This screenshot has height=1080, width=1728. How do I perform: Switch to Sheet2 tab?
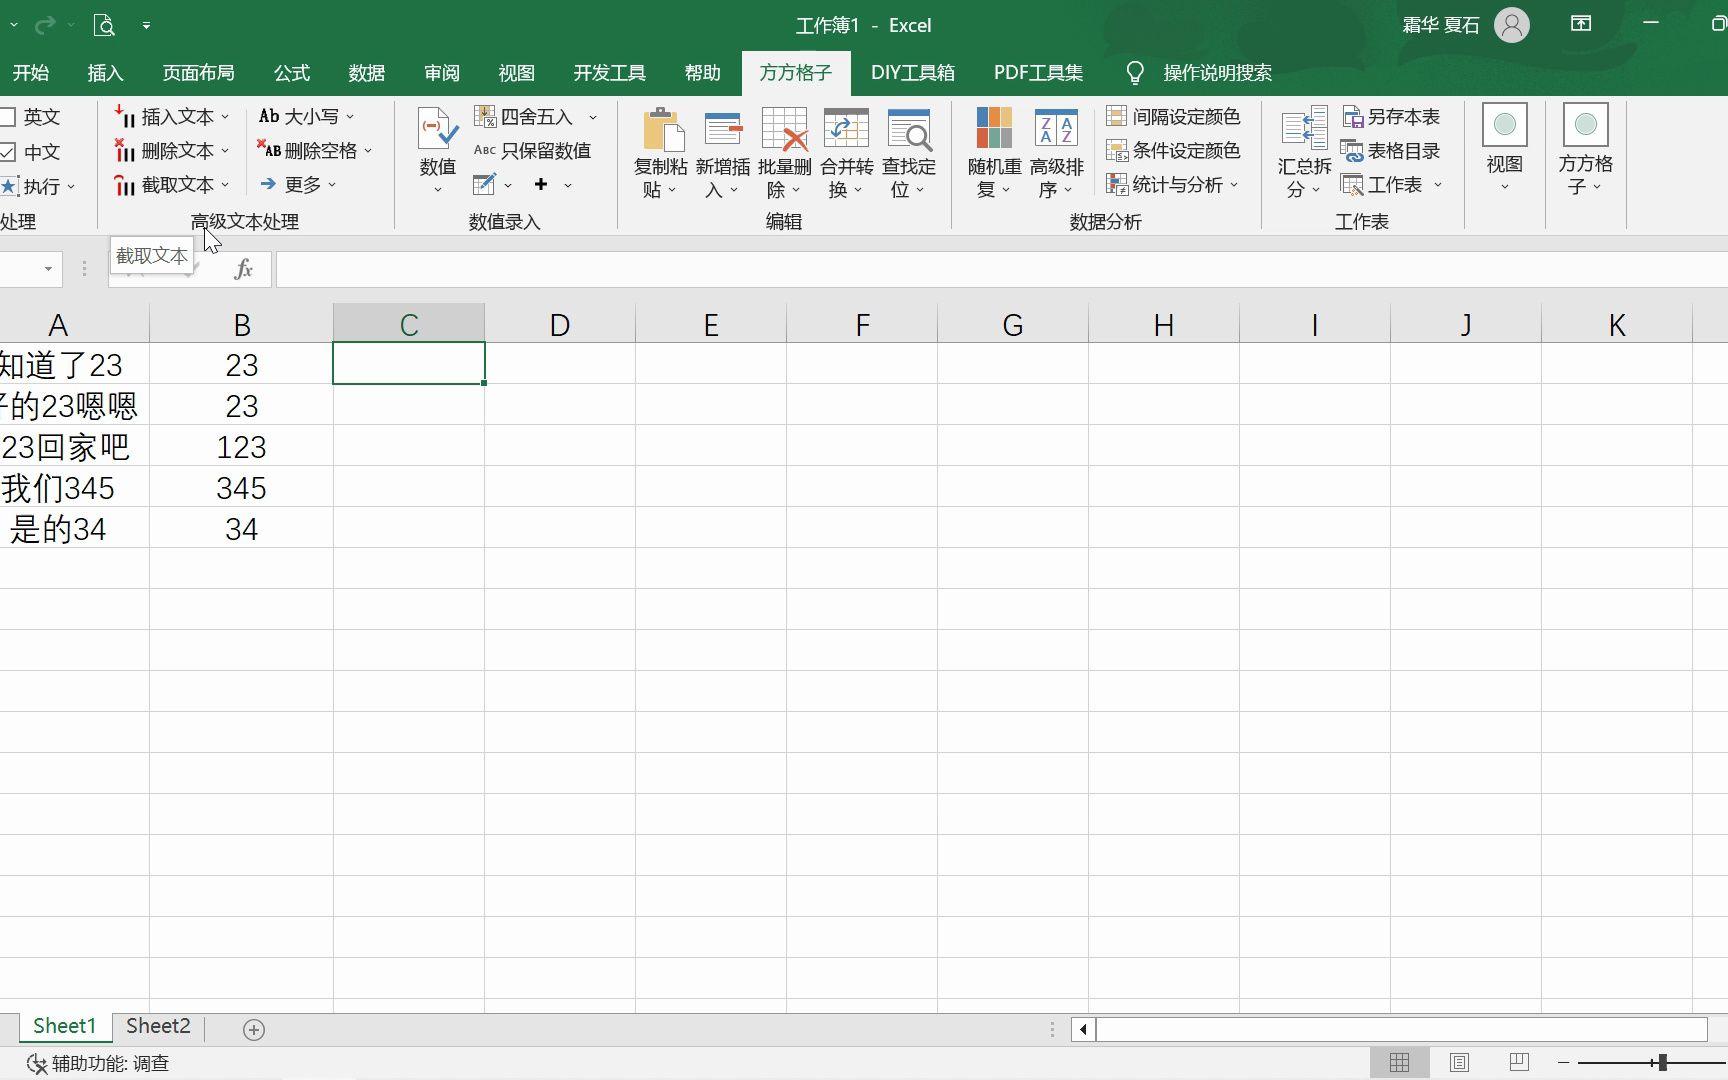pos(158,1026)
